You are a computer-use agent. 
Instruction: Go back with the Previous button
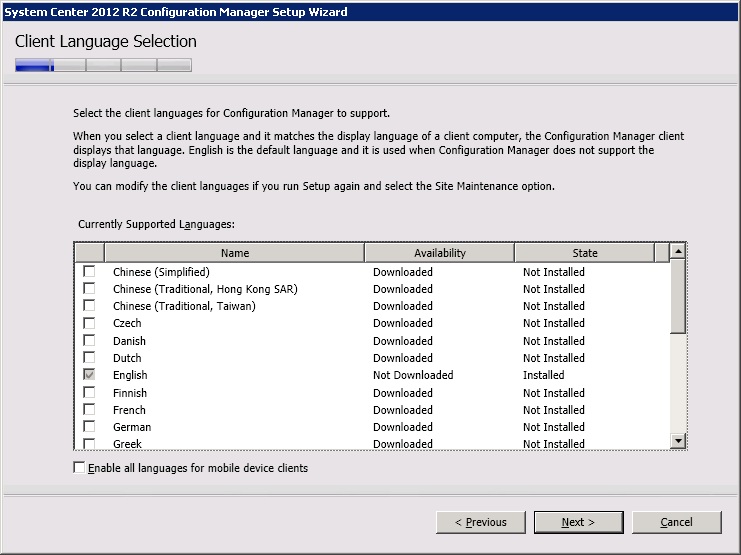(480, 522)
